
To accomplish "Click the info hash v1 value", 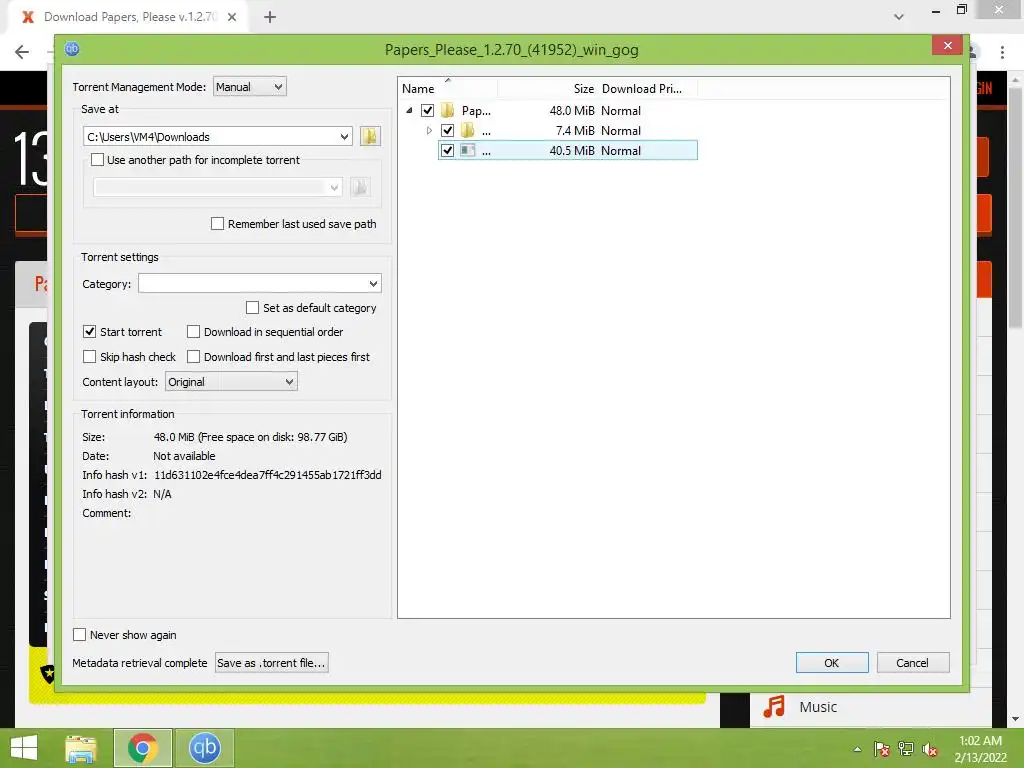I will click(268, 475).
